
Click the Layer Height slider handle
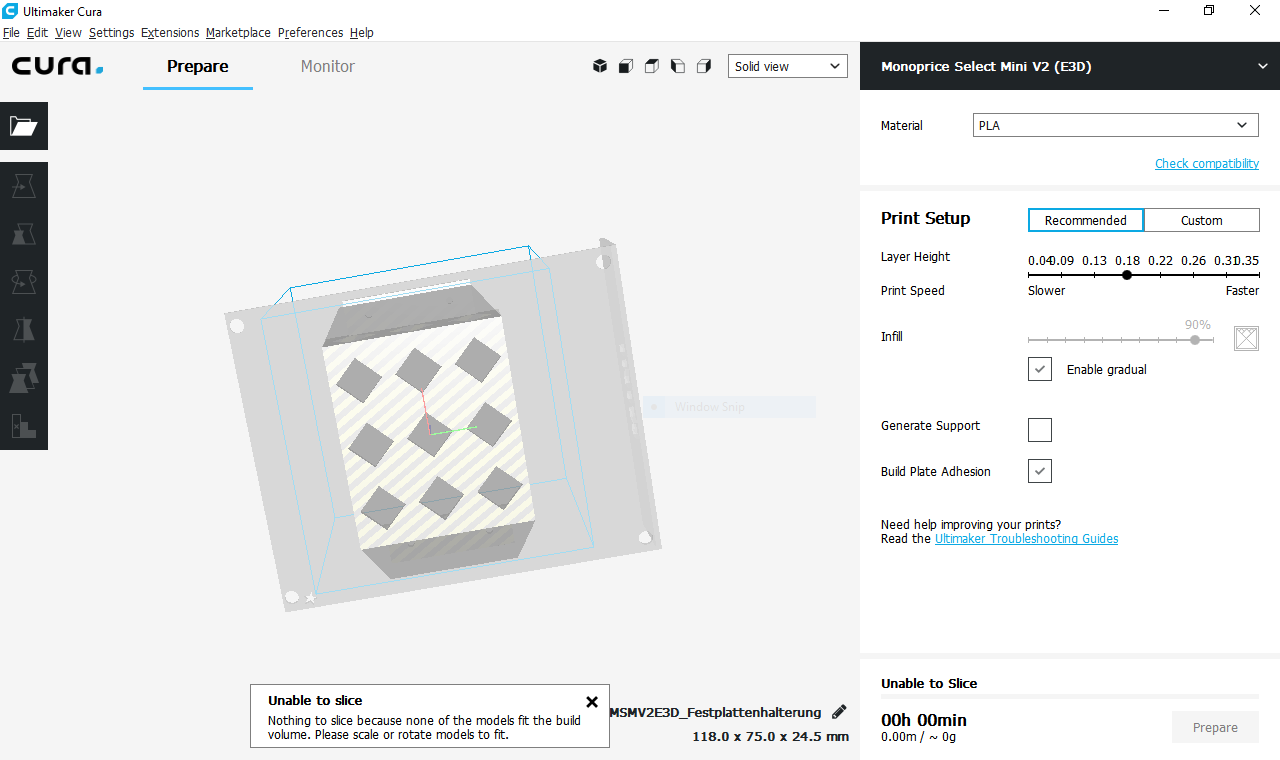pos(1127,274)
